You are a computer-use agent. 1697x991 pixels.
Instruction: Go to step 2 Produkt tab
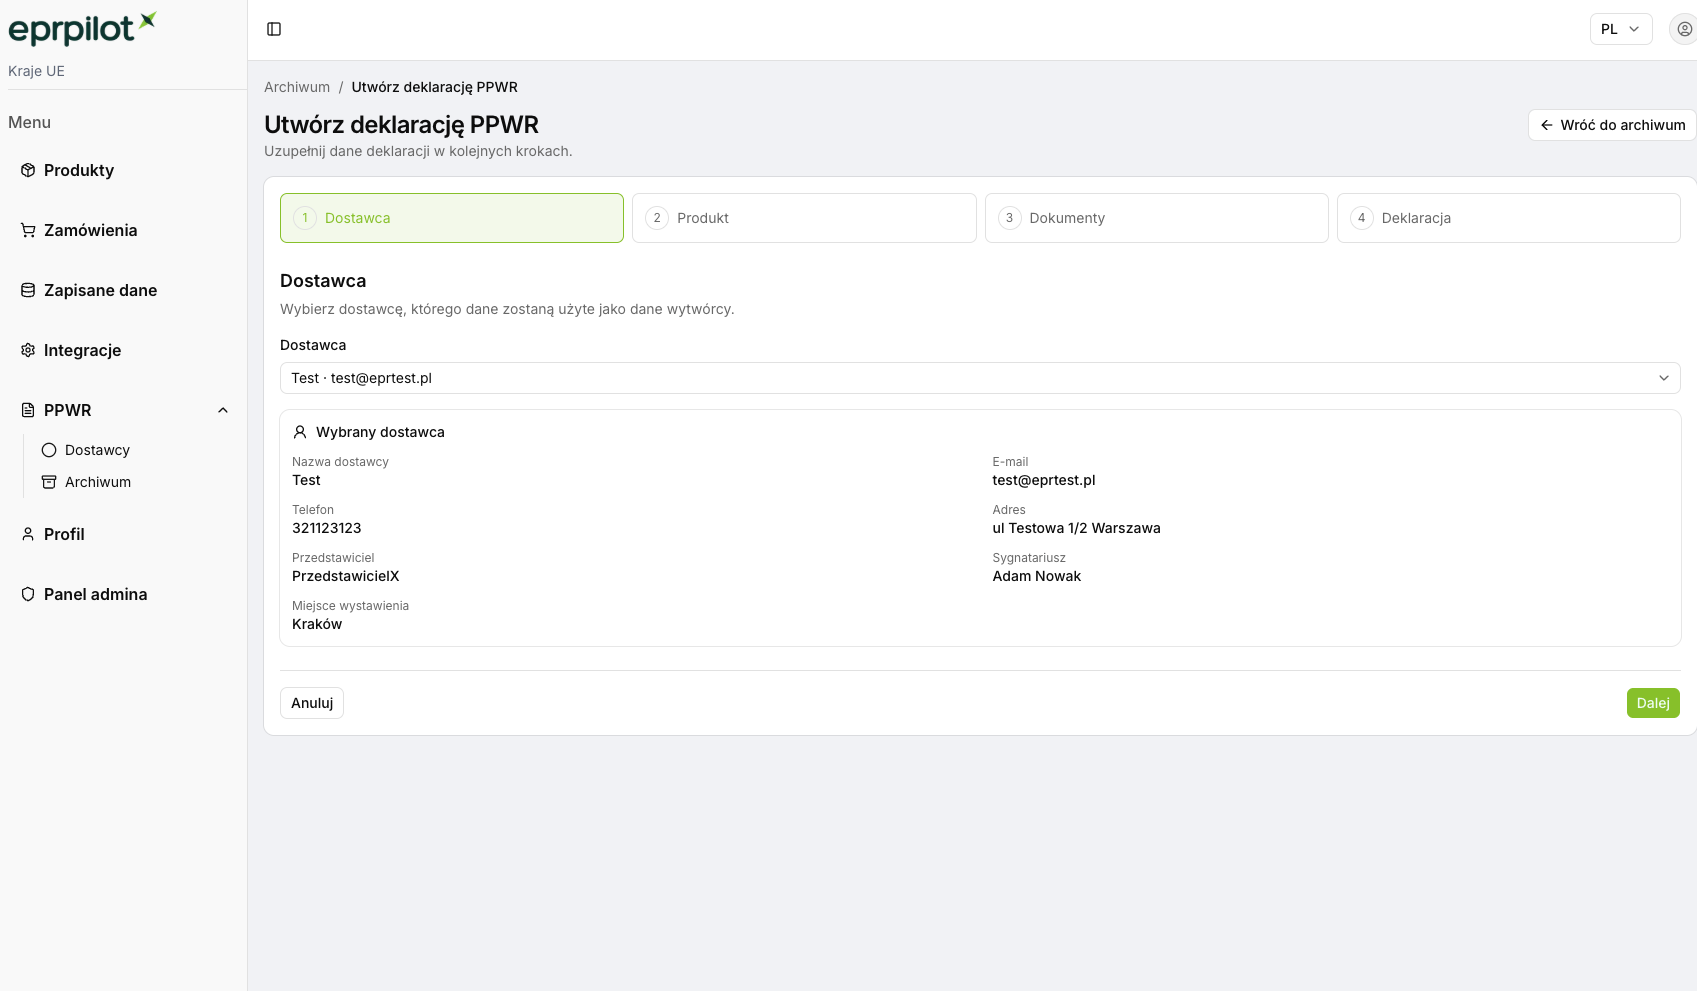[x=804, y=218]
